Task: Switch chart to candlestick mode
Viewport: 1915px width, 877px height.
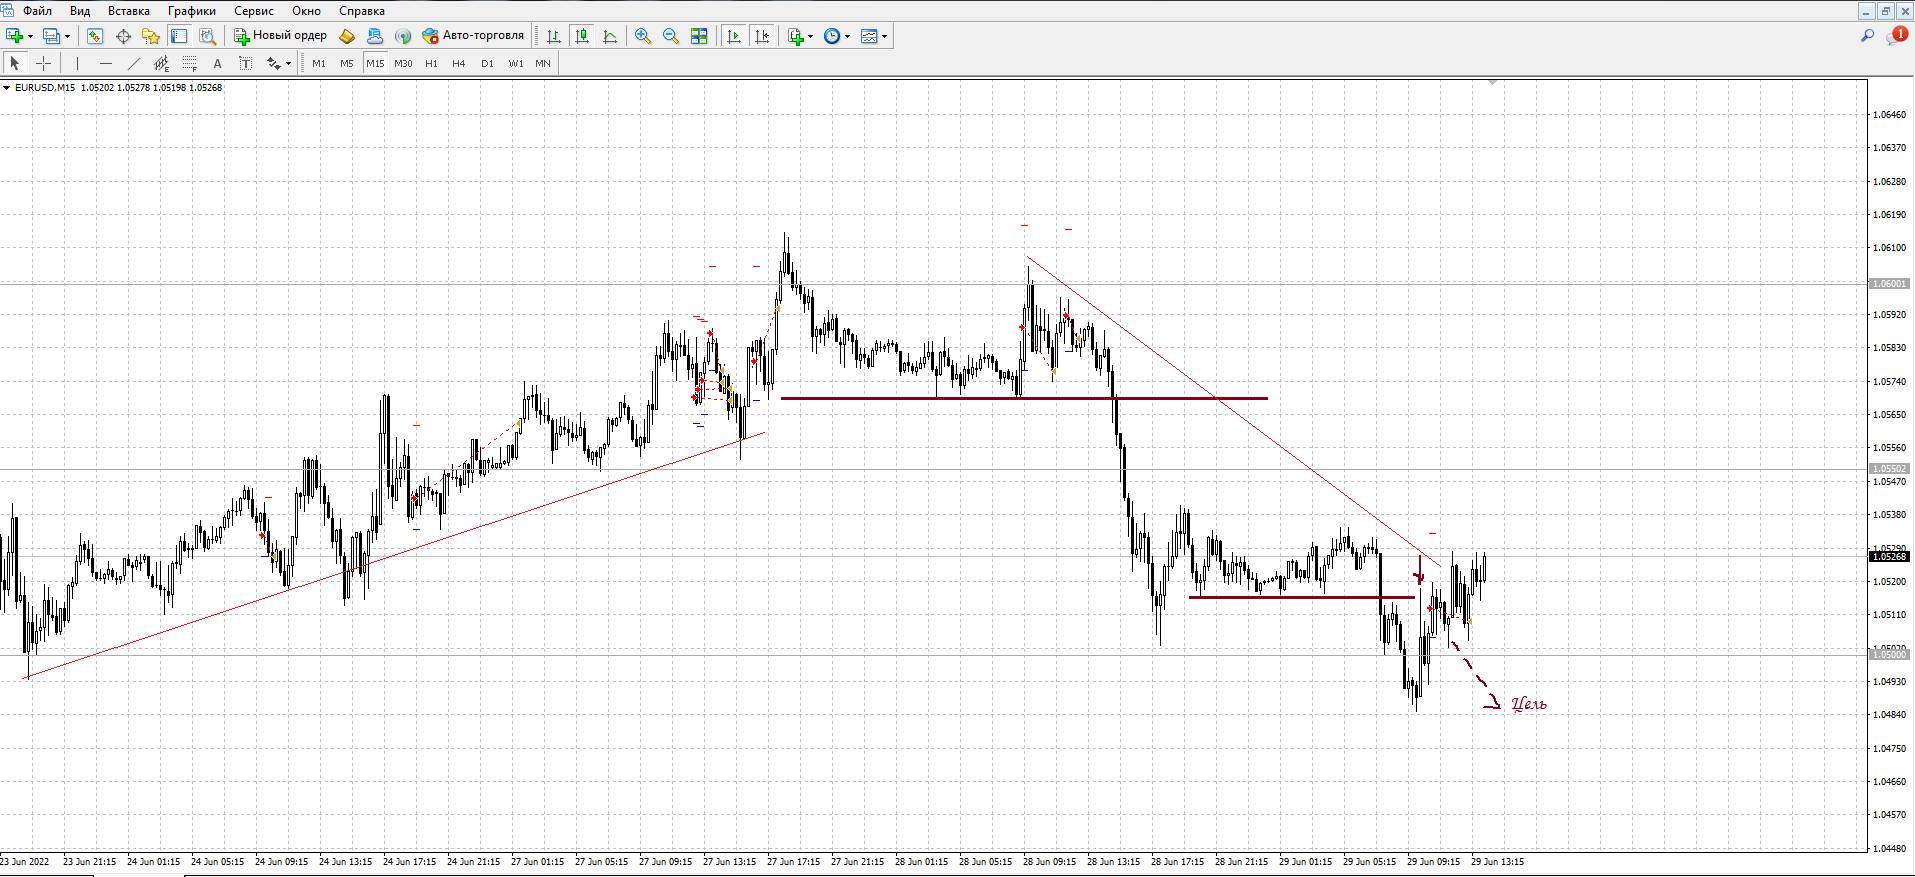Action: 582,36
